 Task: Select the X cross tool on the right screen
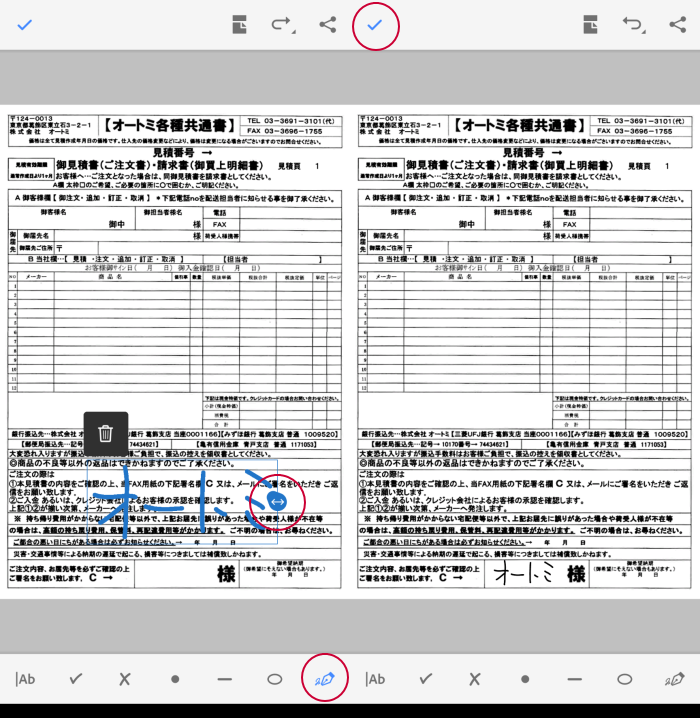[x=475, y=679]
